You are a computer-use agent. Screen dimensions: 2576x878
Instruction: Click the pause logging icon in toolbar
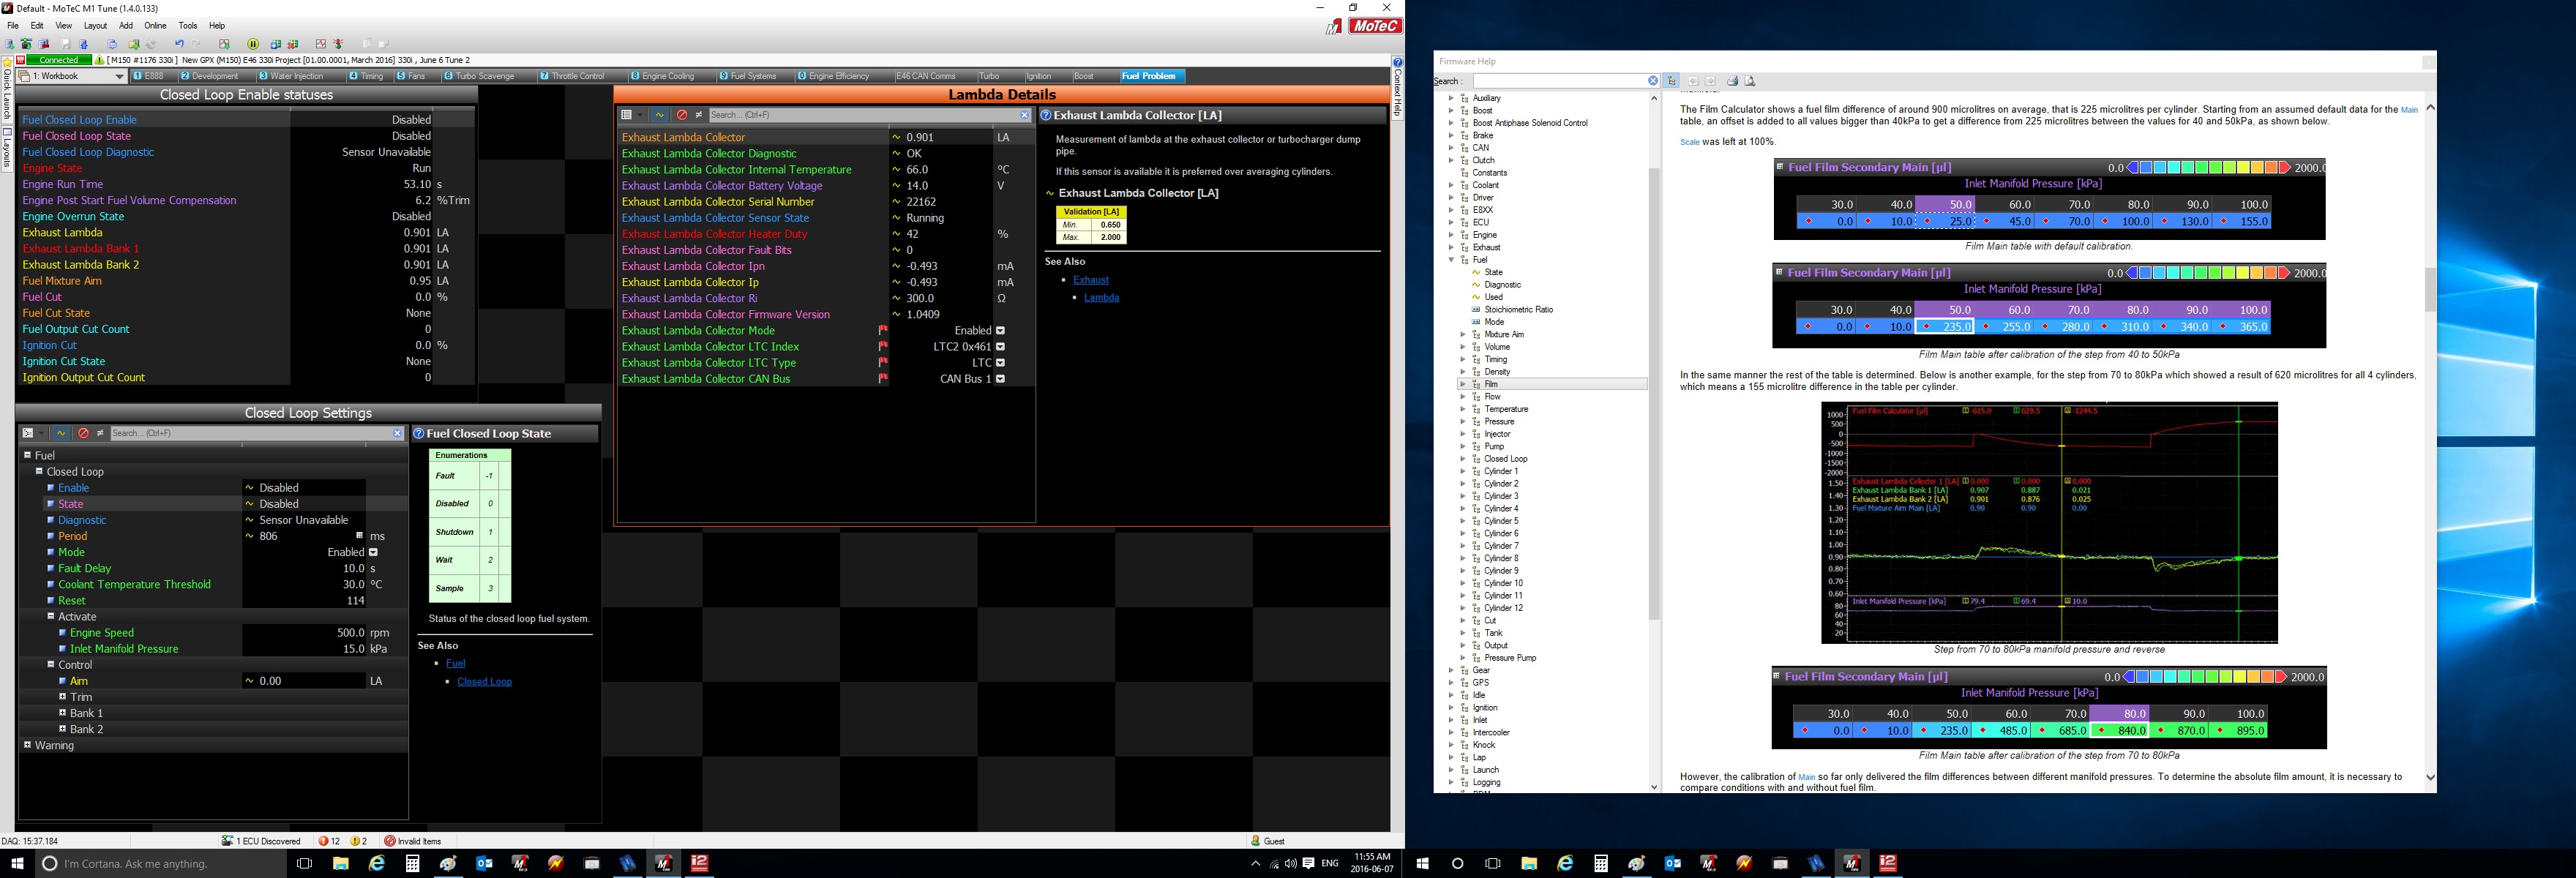(253, 44)
